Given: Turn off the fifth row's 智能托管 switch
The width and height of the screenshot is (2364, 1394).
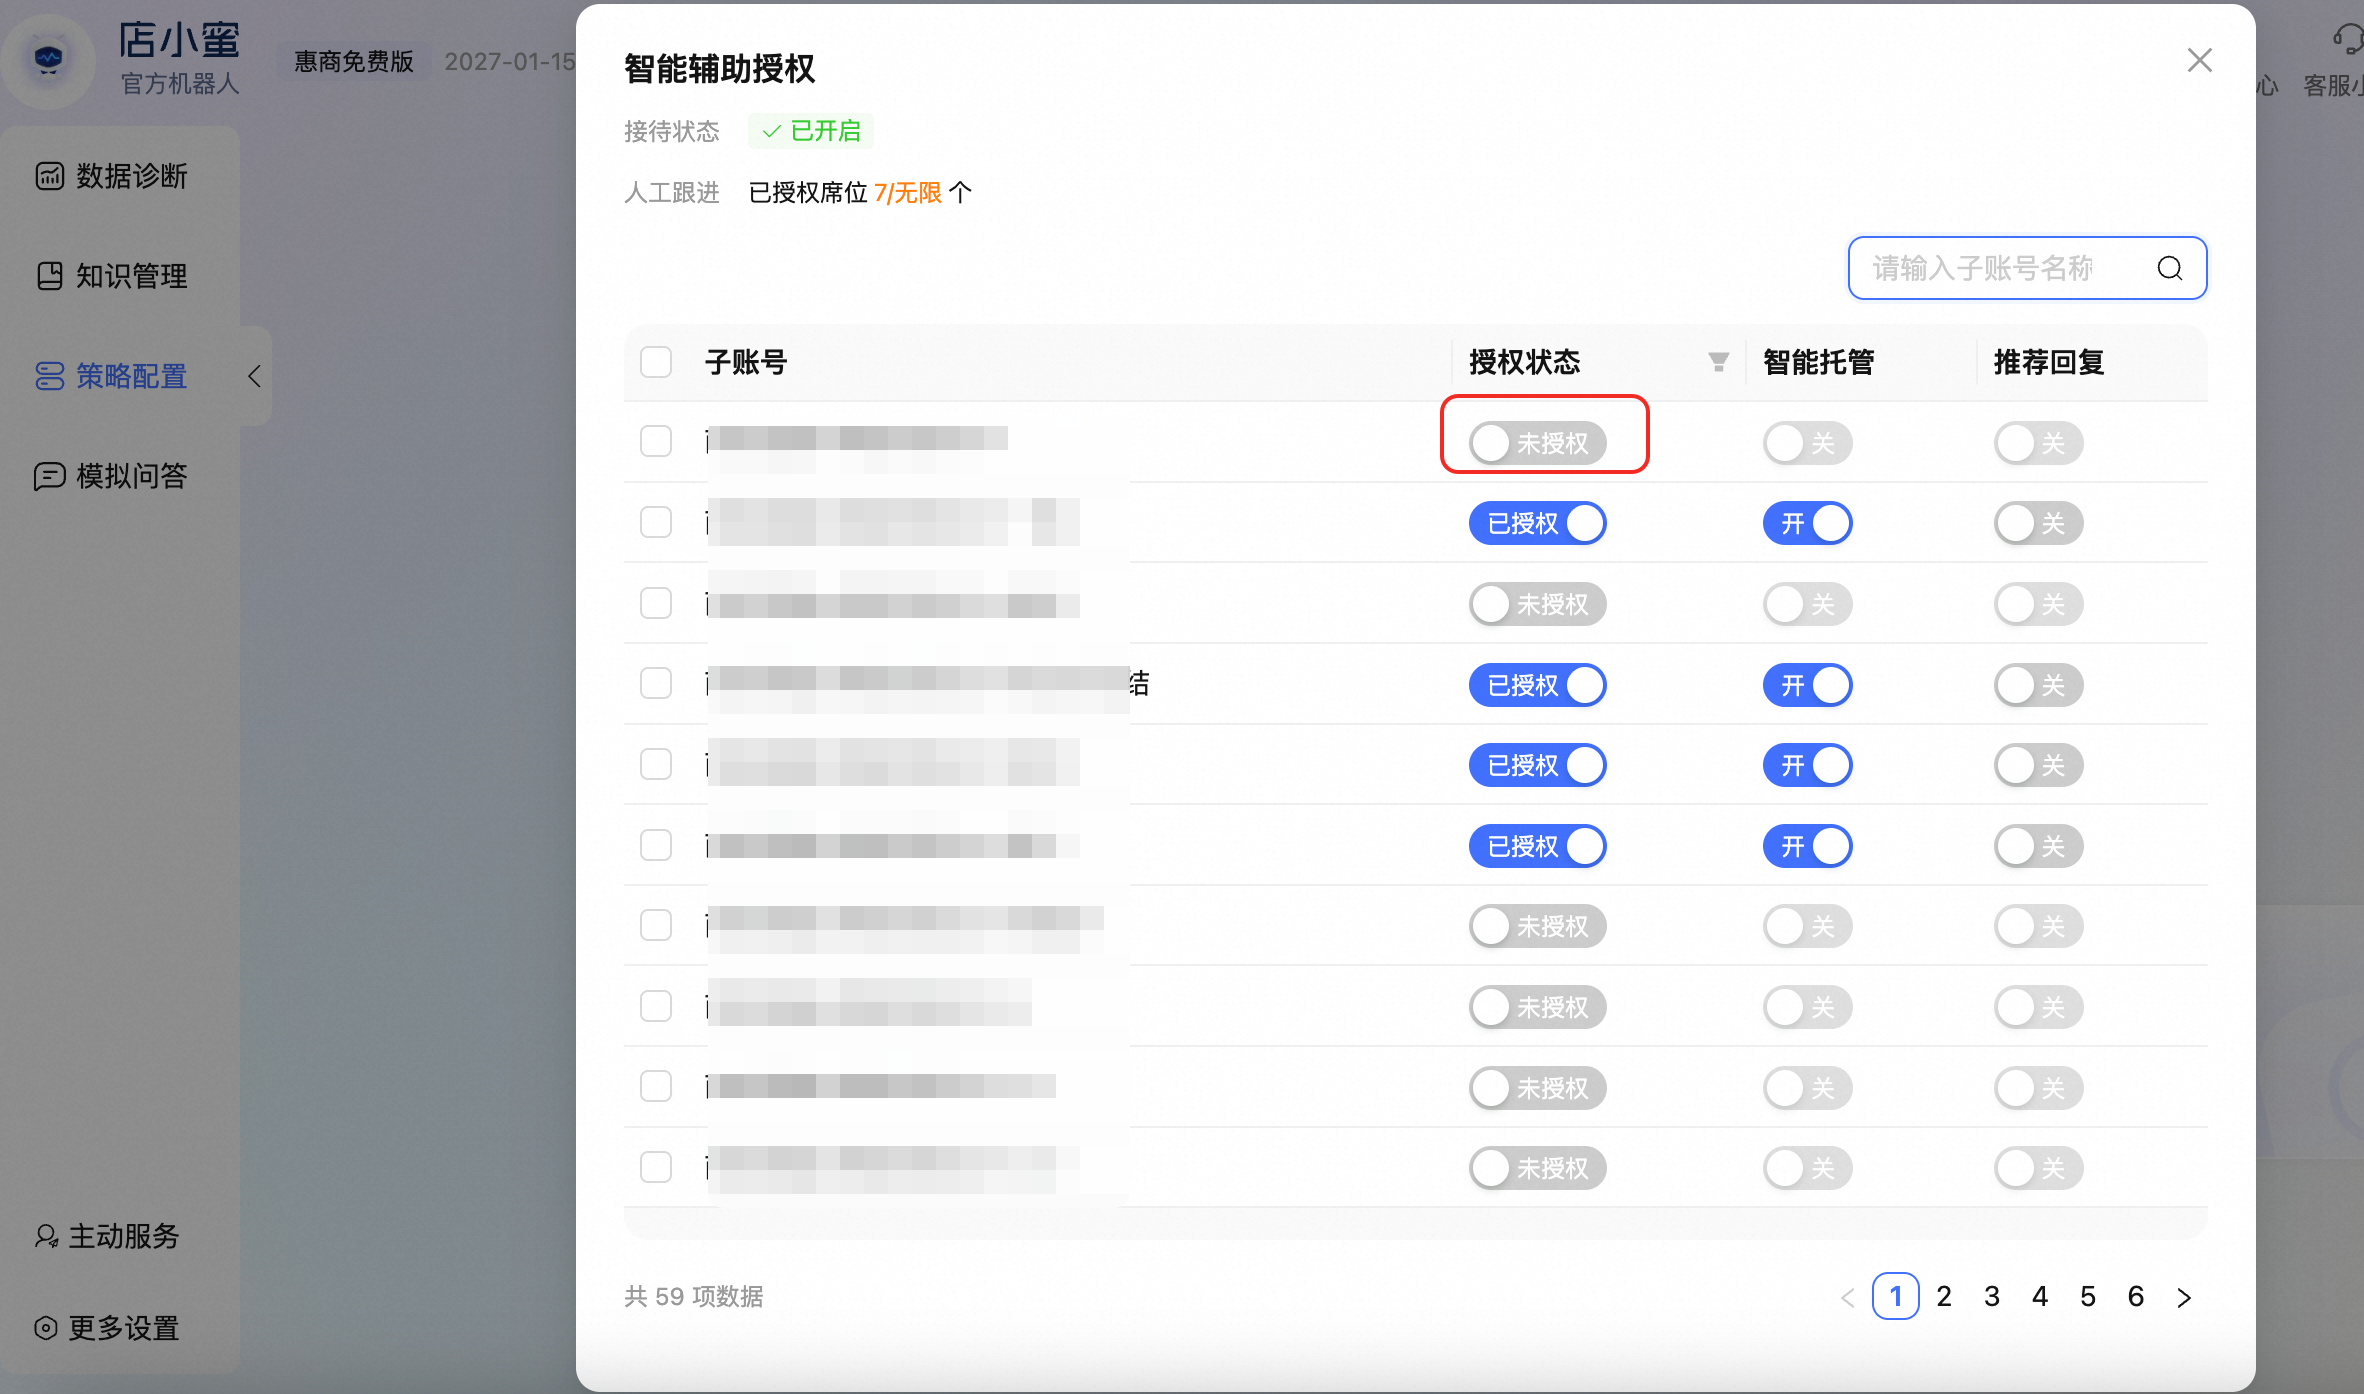Looking at the screenshot, I should coord(1808,765).
